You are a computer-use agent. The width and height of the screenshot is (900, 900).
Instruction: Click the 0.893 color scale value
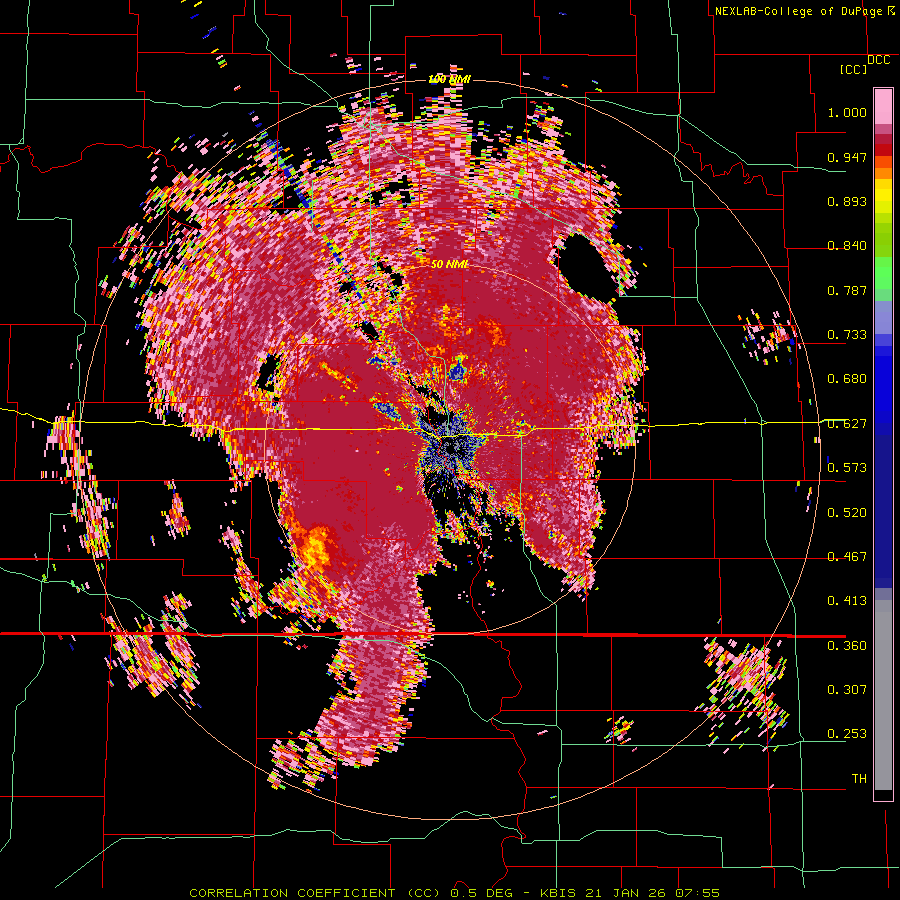847,201
